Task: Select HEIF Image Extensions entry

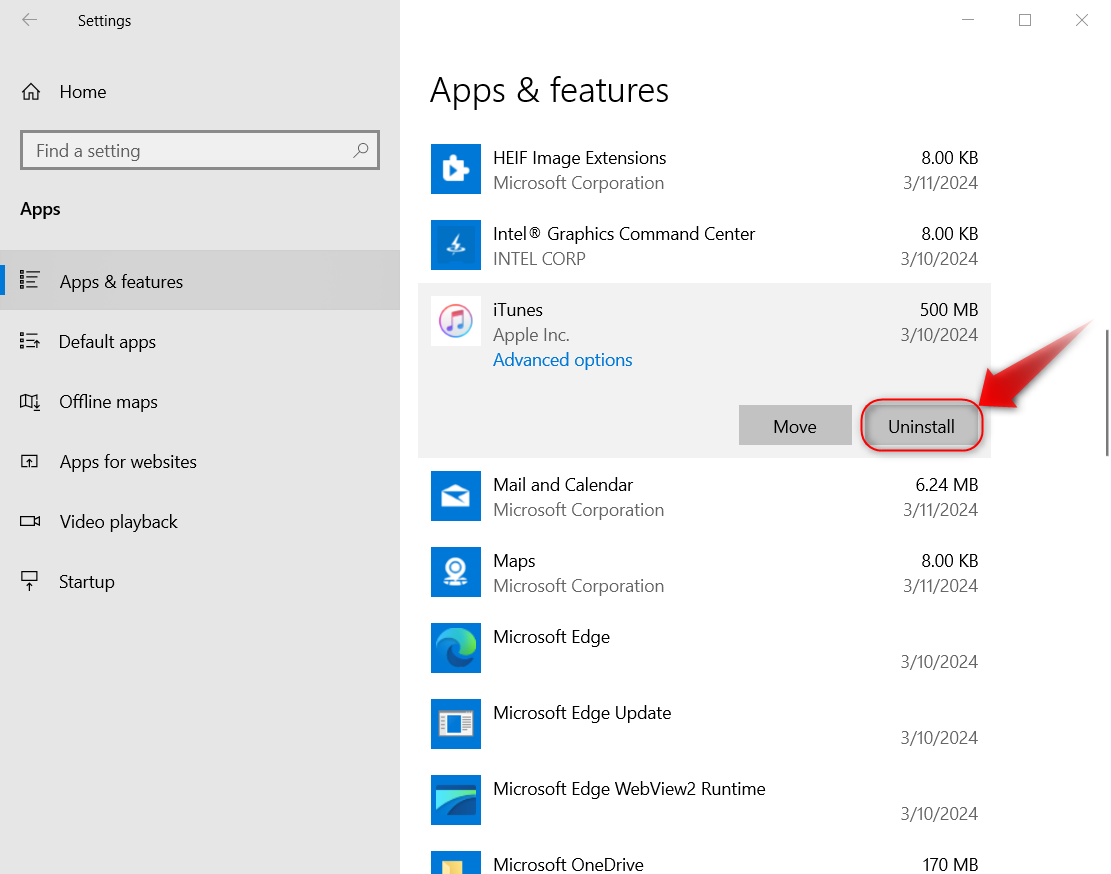Action: (704, 169)
